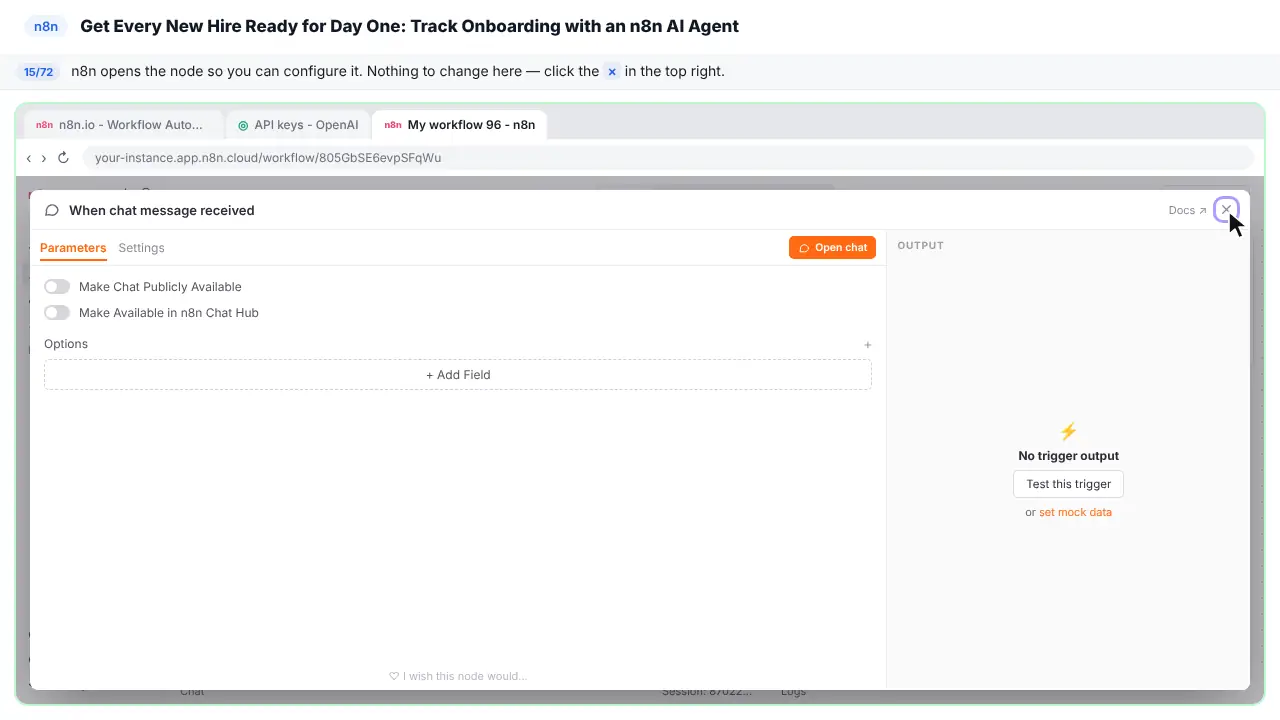
Task: Click the browser back arrow
Action: click(x=29, y=158)
